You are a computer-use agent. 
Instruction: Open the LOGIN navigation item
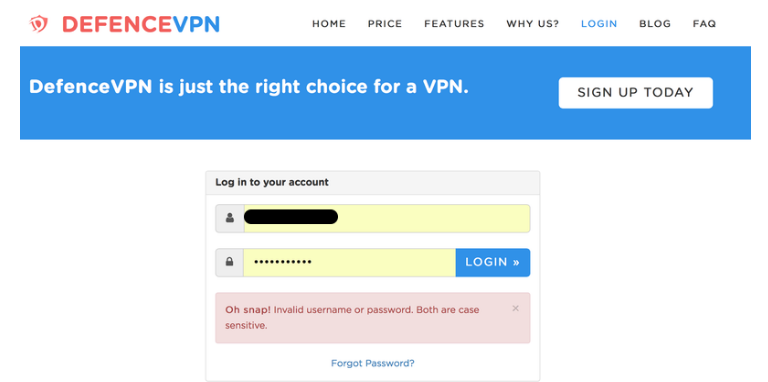(599, 24)
